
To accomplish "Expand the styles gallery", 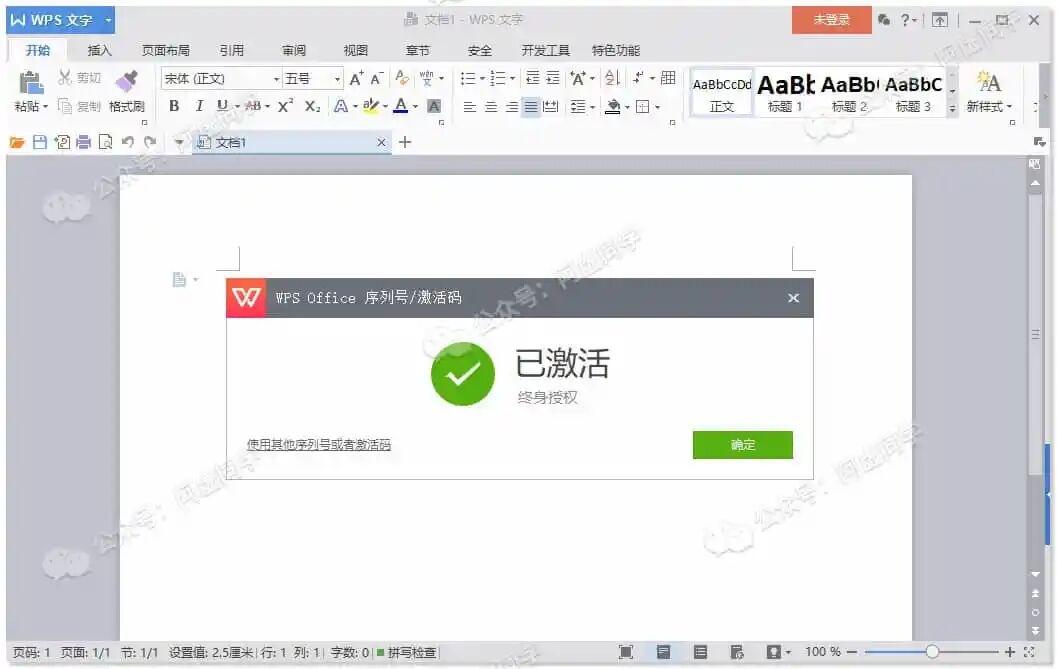I will pyautogui.click(x=952, y=109).
